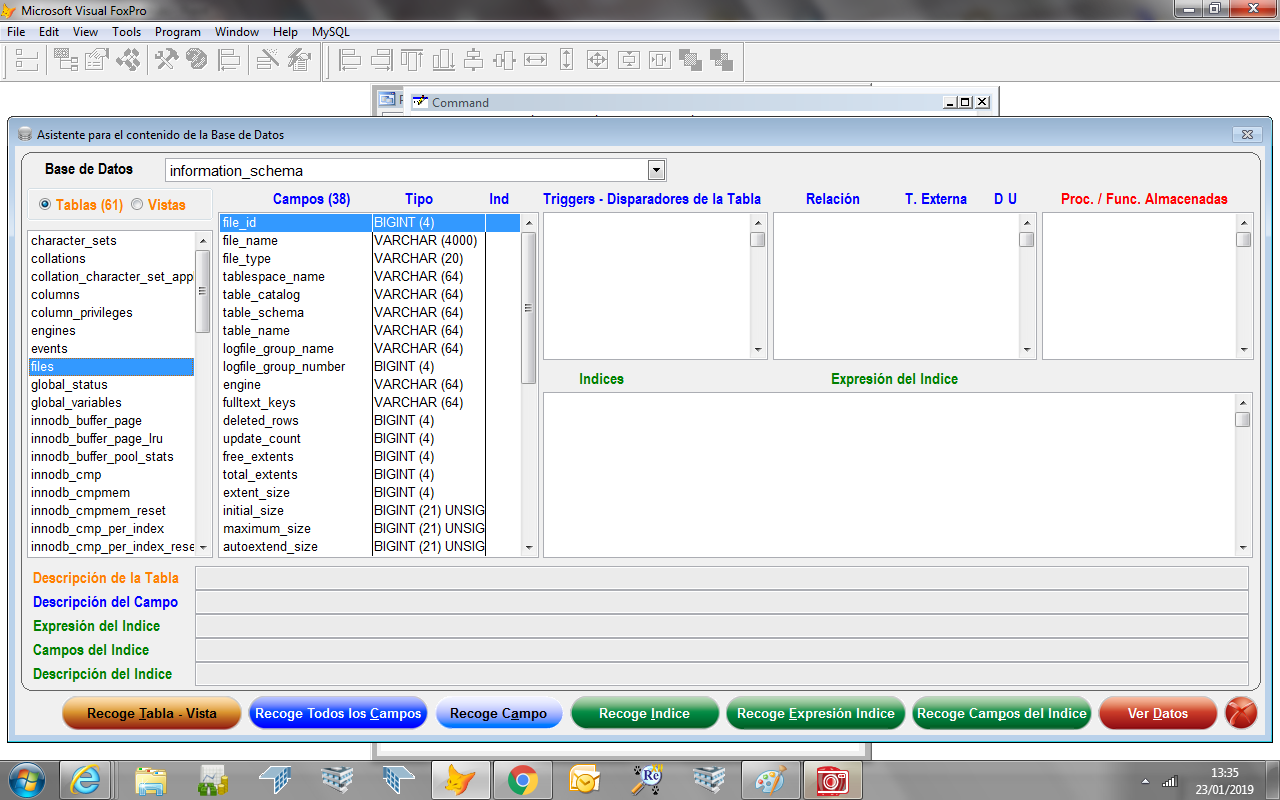Click the Windows Start button
Image resolution: width=1280 pixels, height=800 pixels.
27,780
